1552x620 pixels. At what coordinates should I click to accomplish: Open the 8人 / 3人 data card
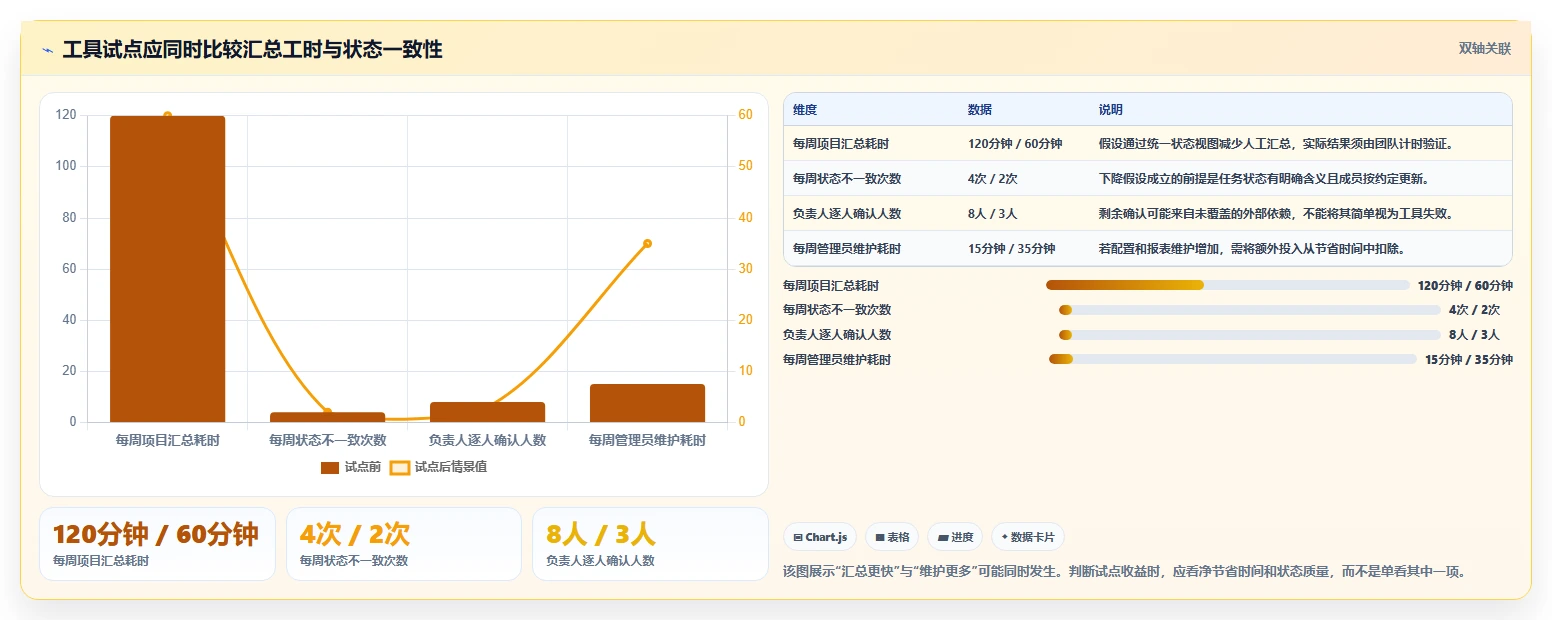coord(650,544)
